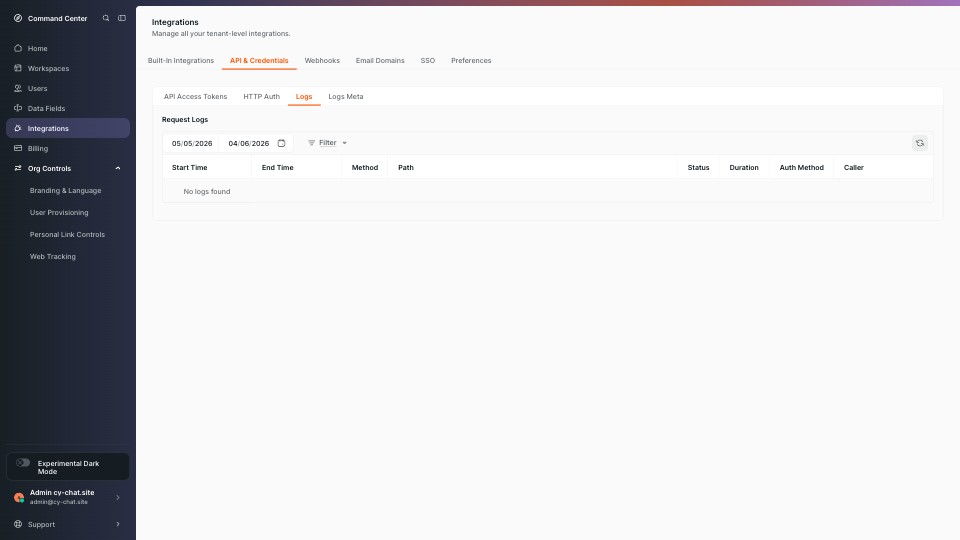Click the Request Logs heading
Image resolution: width=960 pixels, height=540 pixels.
click(x=185, y=119)
